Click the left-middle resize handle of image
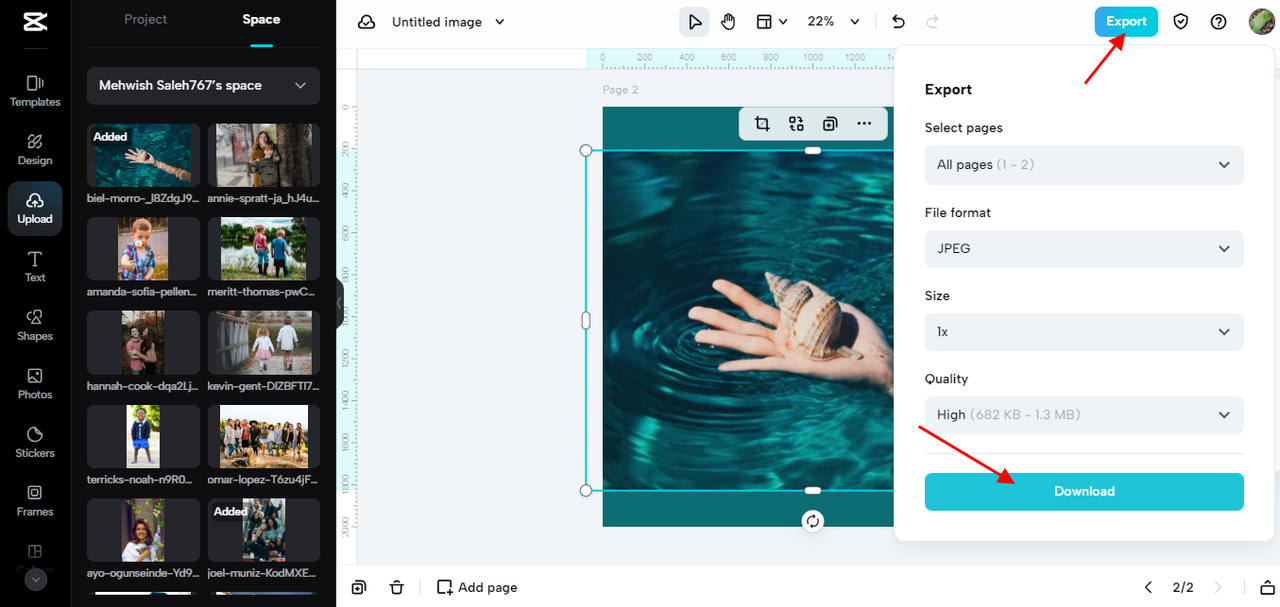The height and width of the screenshot is (607, 1280). pos(586,320)
